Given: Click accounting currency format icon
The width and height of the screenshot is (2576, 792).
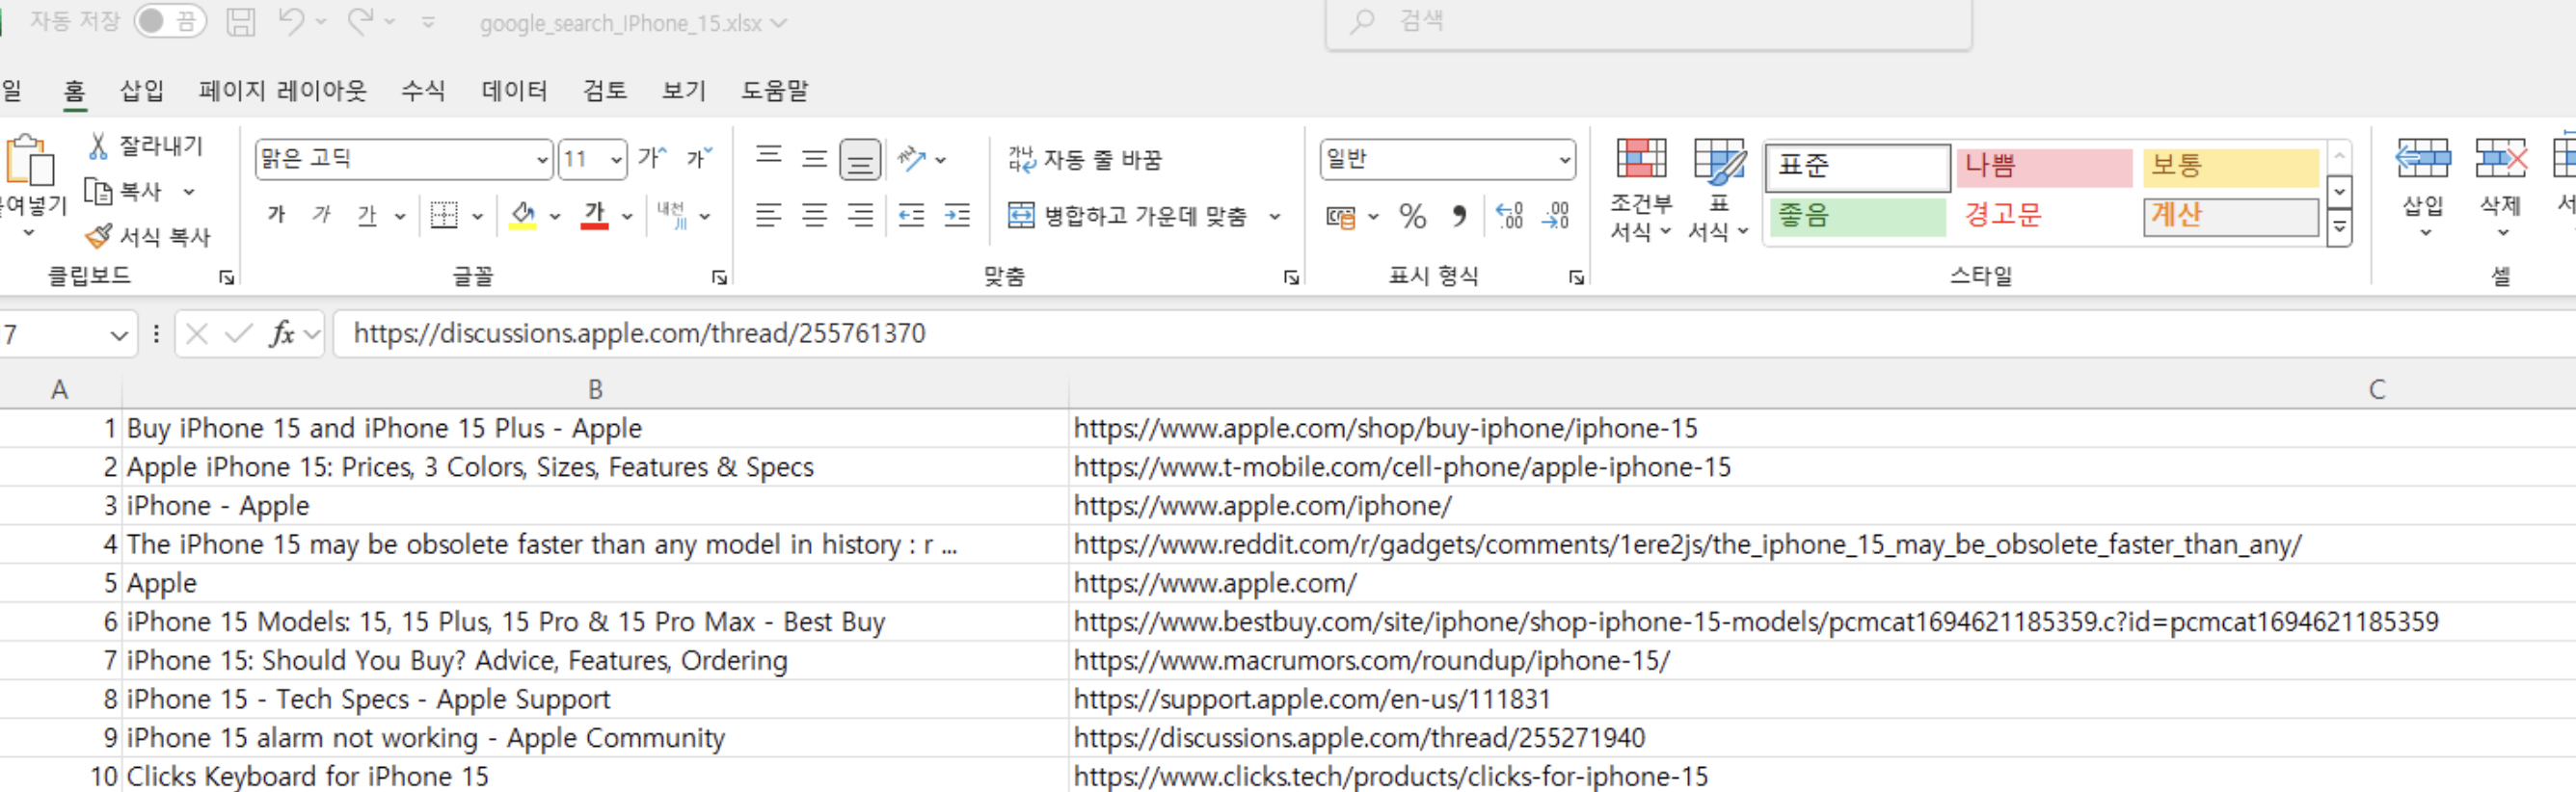Looking at the screenshot, I should tap(1340, 216).
